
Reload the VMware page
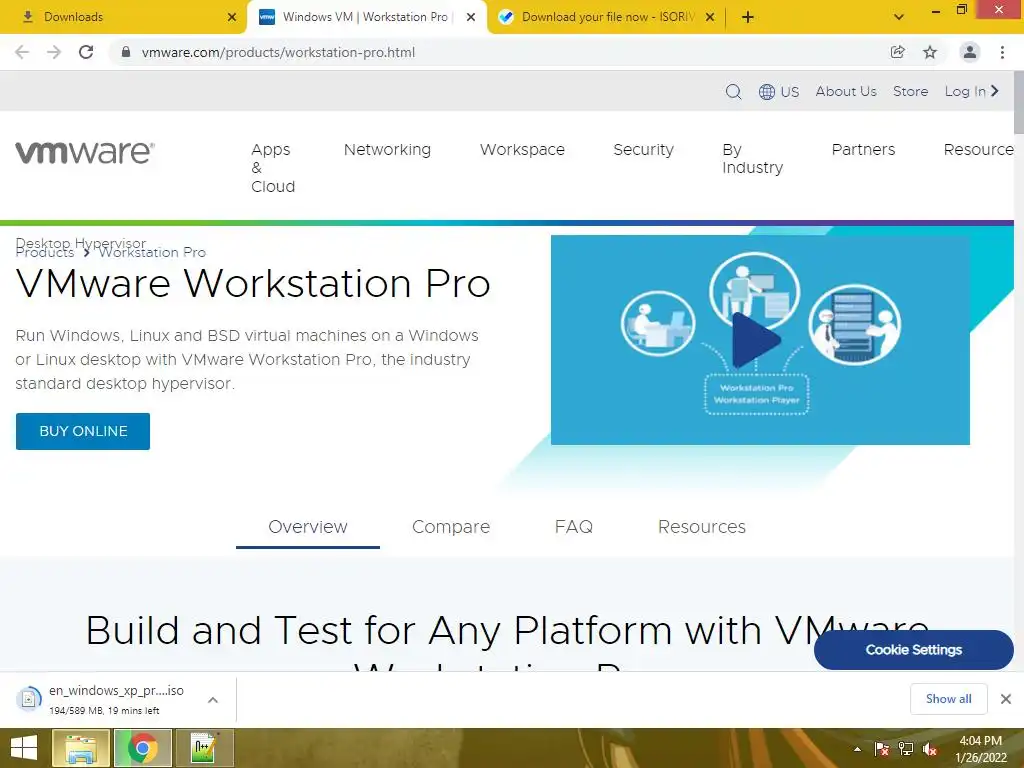click(x=86, y=52)
